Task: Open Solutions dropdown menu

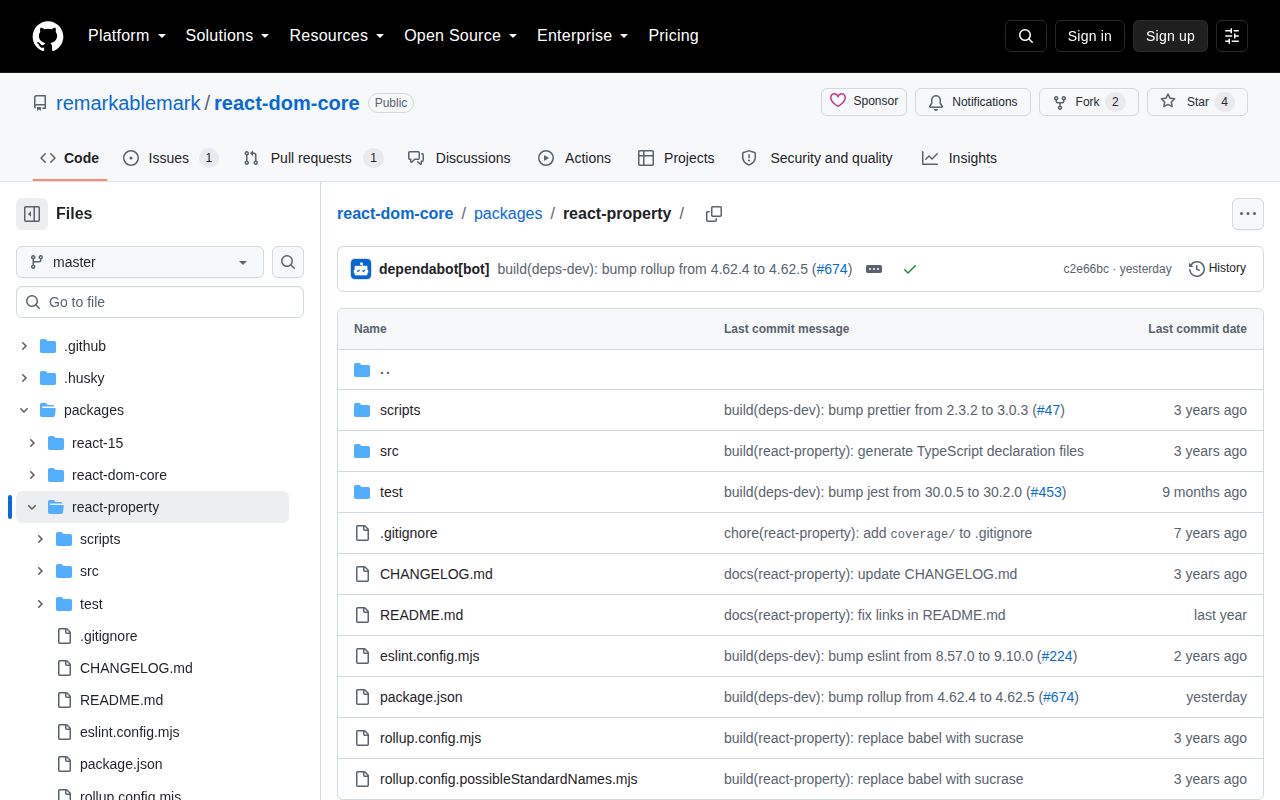Action: pos(228,36)
